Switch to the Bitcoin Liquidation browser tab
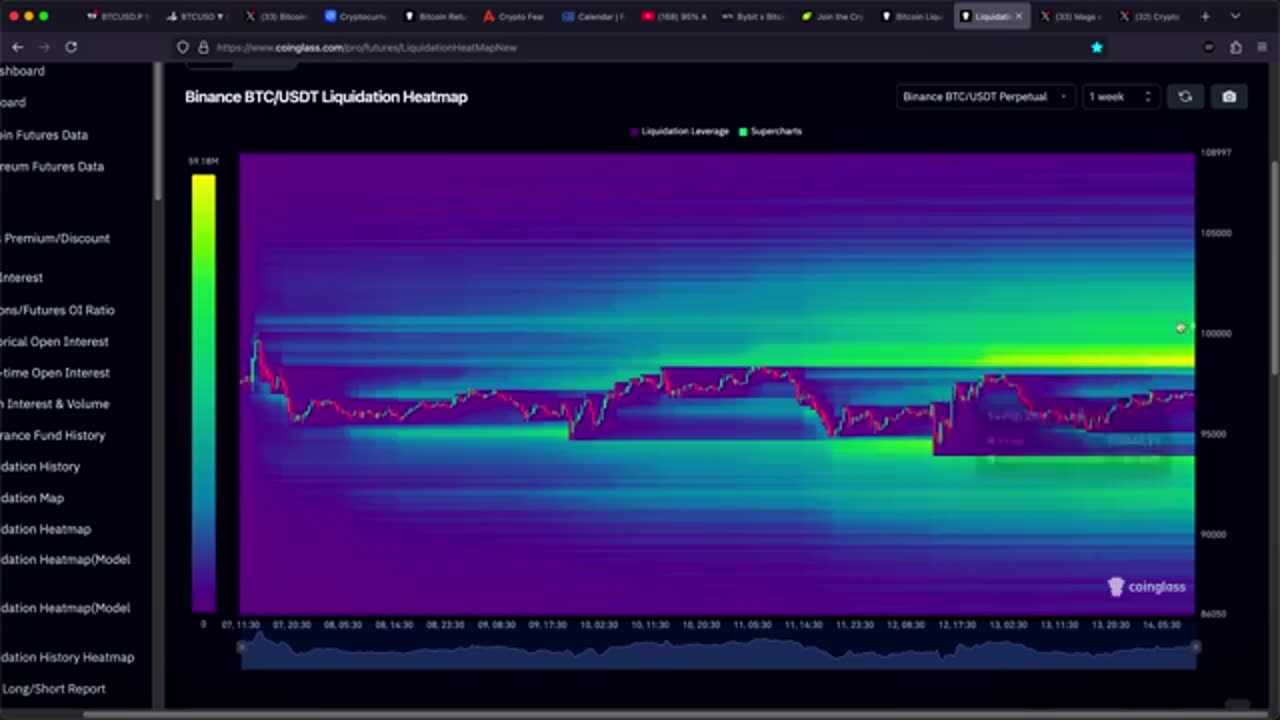 tap(914, 16)
